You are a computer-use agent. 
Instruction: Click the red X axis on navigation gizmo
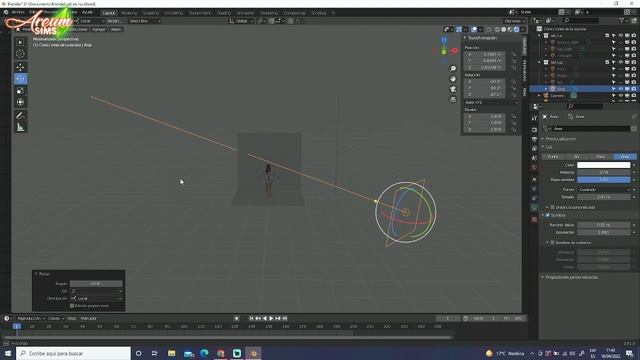click(454, 51)
